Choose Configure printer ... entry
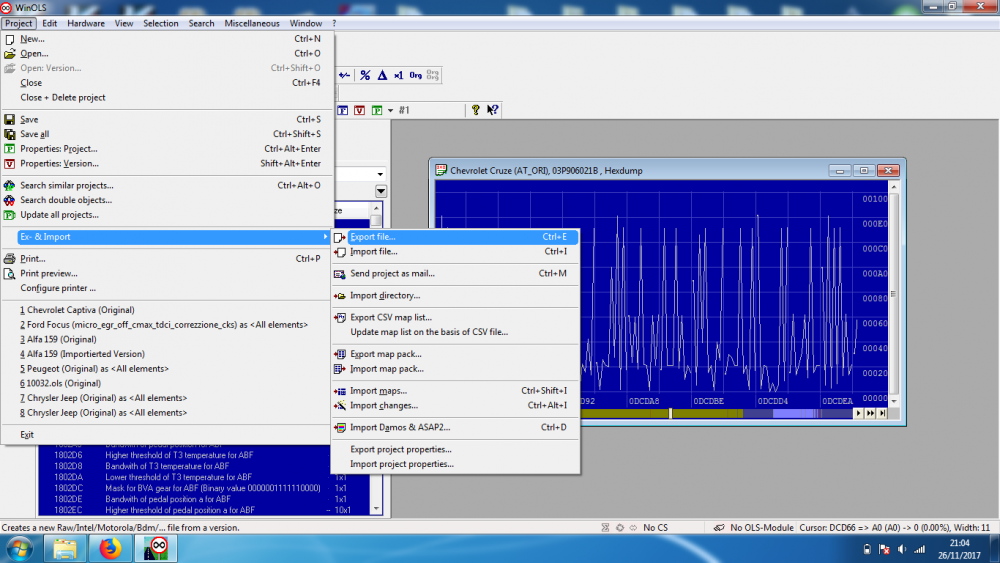The height and width of the screenshot is (563, 1000). (x=166, y=288)
